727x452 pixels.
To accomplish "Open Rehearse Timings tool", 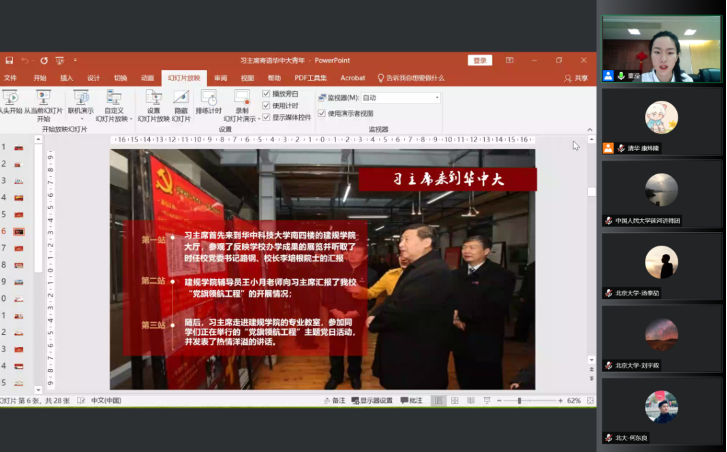I will pos(209,98).
